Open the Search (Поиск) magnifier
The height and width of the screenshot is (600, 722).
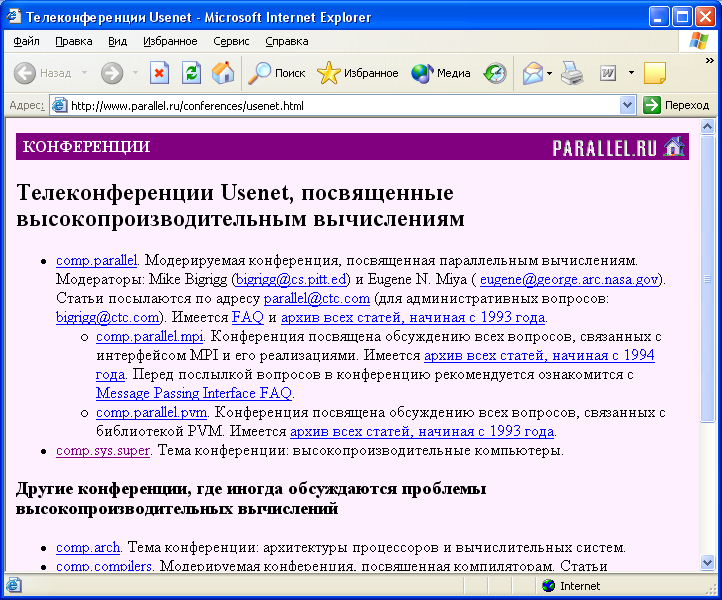[259, 73]
